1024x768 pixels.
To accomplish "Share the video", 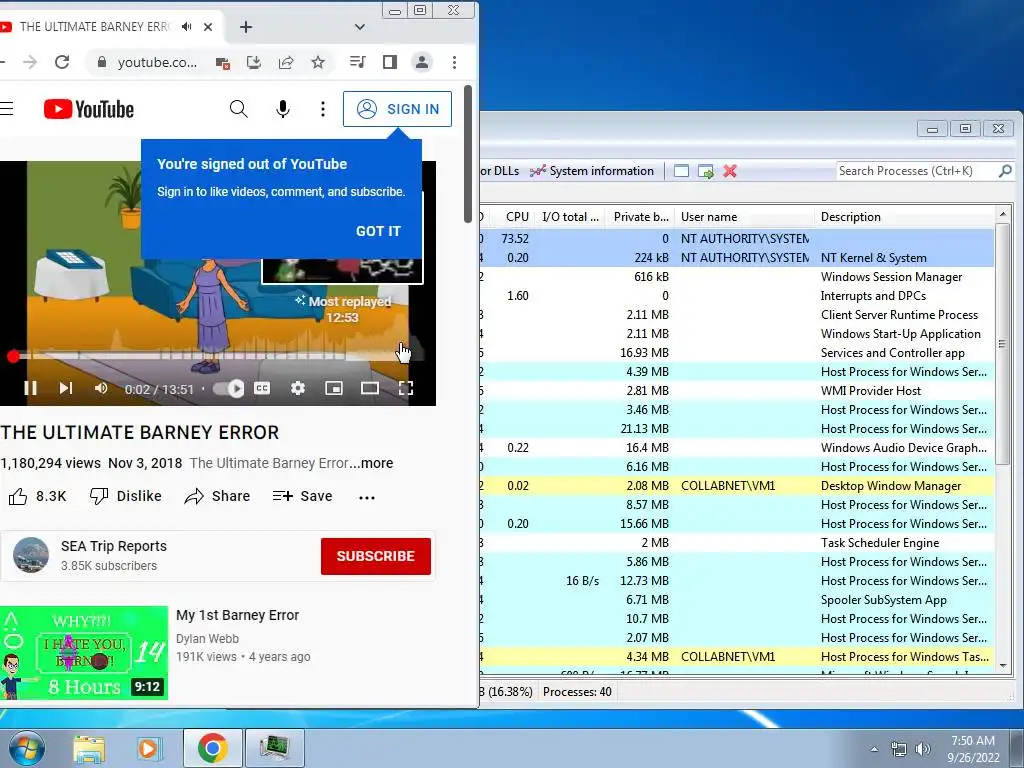I will coord(217,496).
